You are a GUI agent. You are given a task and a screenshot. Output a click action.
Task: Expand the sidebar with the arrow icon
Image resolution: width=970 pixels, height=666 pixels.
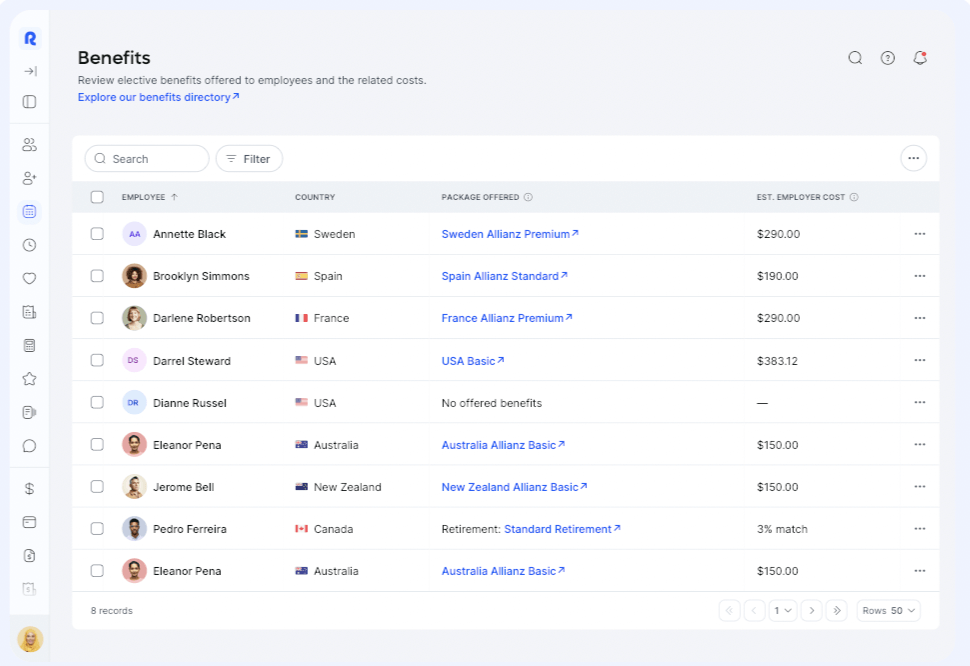(30, 71)
